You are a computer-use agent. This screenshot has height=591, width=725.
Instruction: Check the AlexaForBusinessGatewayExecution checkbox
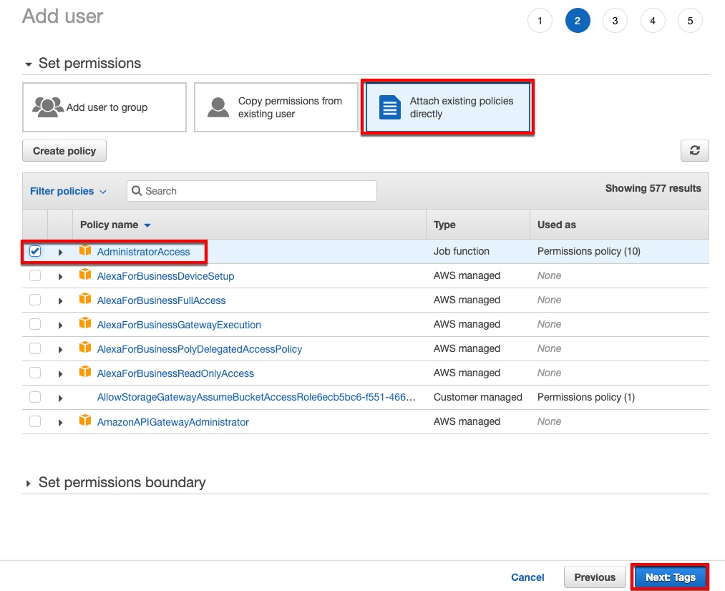(35, 324)
